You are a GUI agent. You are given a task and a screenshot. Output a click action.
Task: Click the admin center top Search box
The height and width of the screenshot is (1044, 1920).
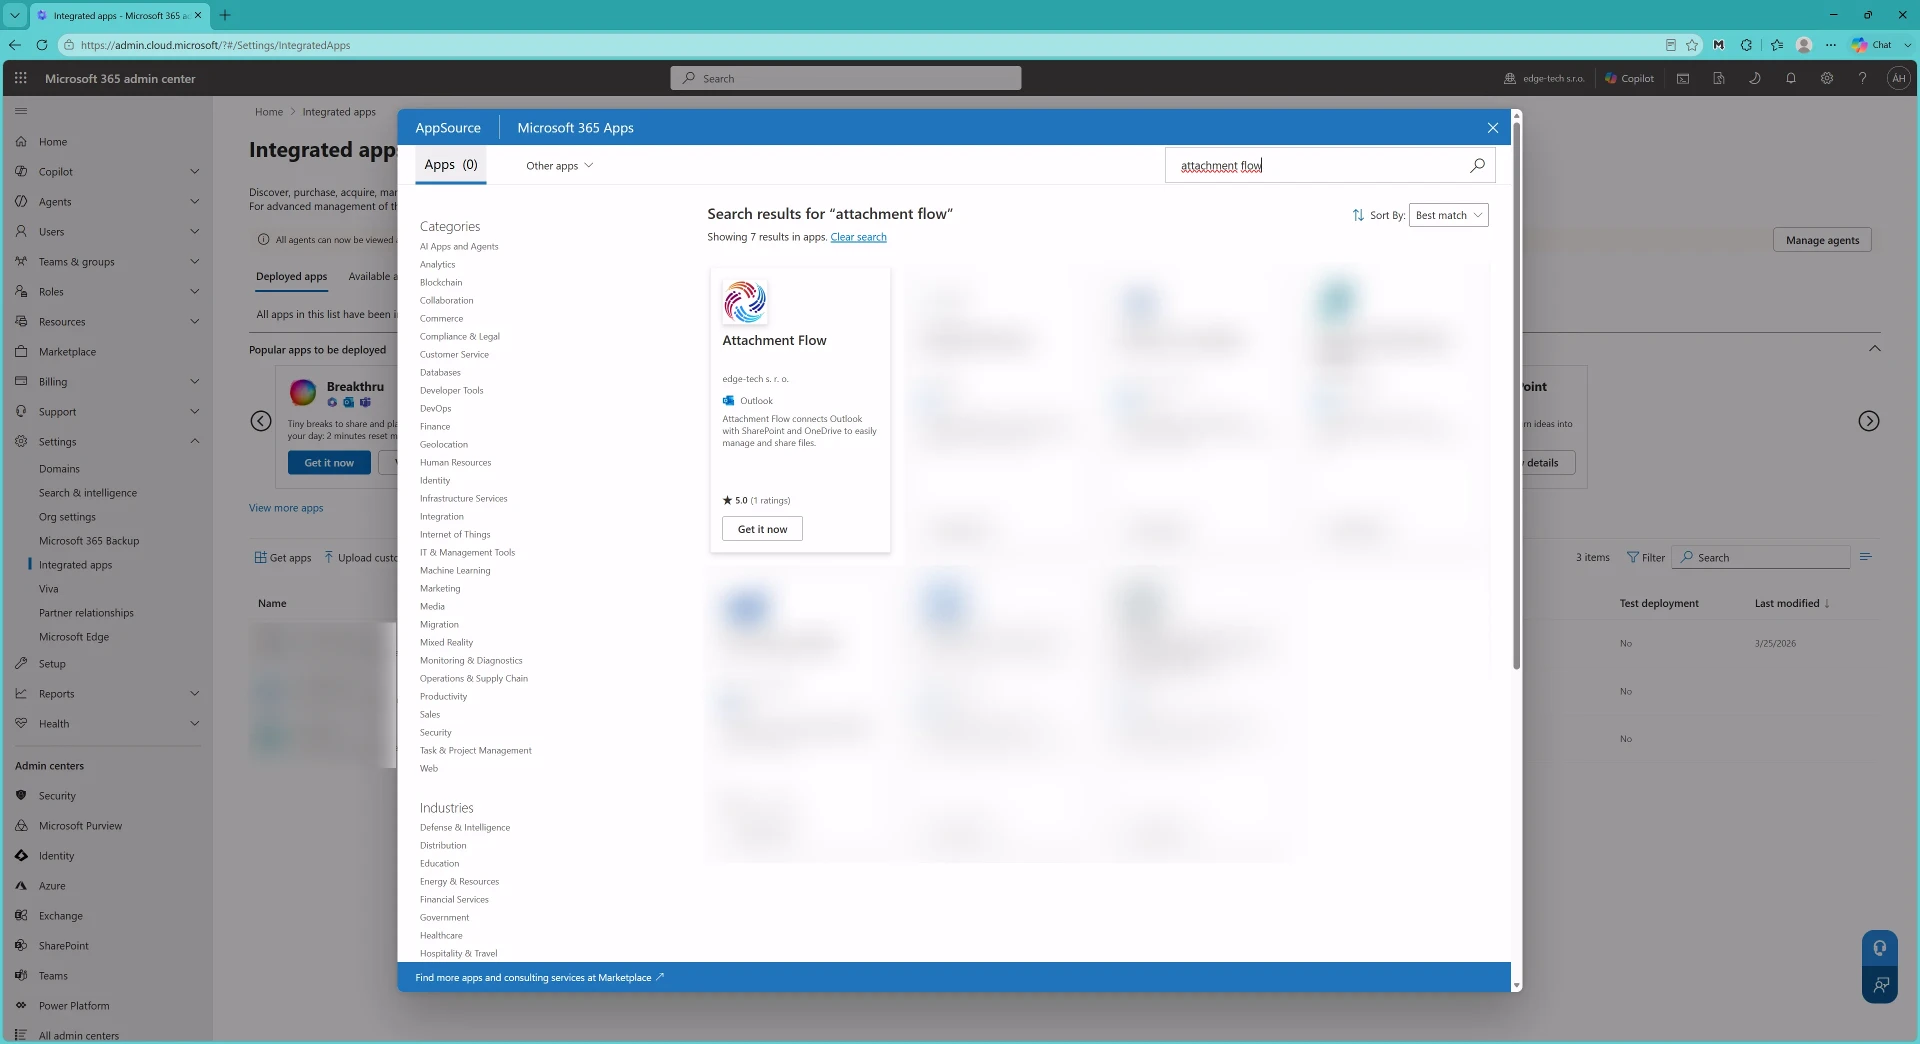point(846,78)
